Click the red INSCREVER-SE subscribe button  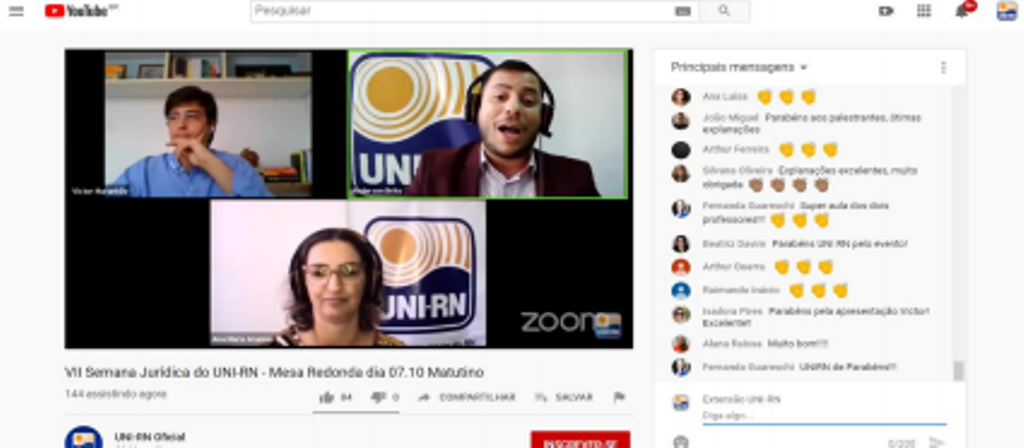pos(581,440)
